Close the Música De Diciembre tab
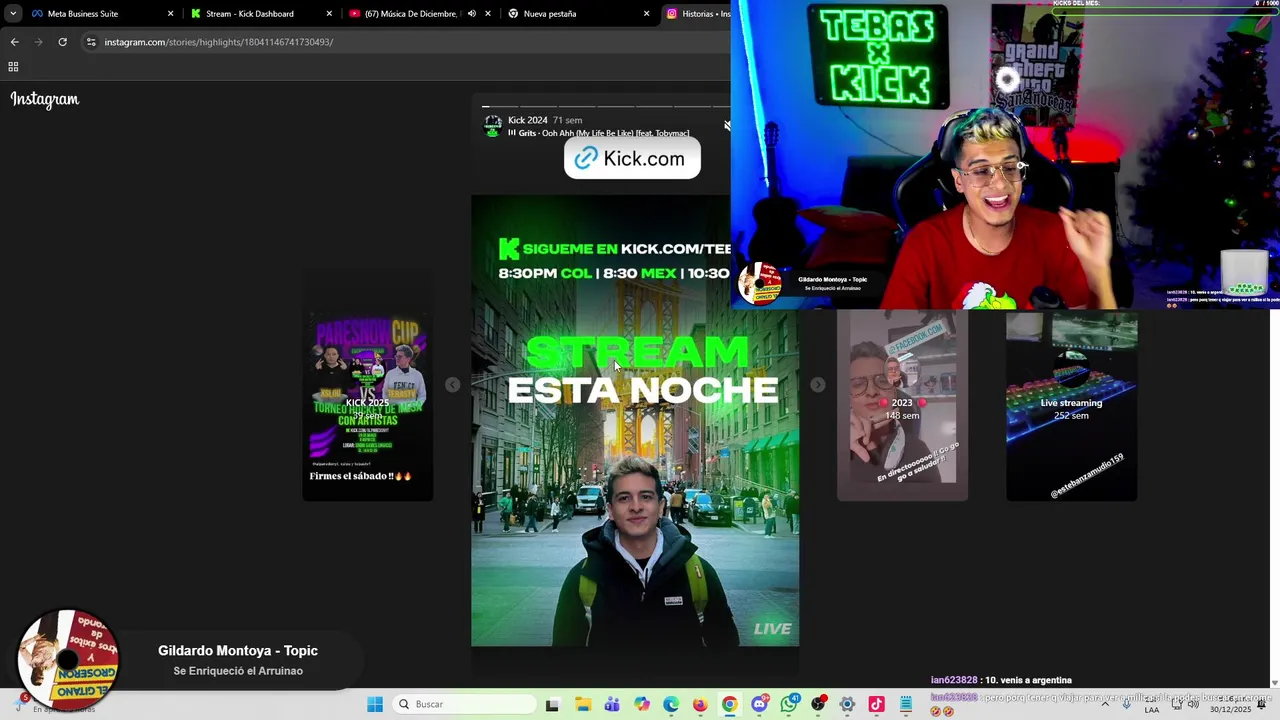The height and width of the screenshot is (720, 1280). click(x=488, y=14)
